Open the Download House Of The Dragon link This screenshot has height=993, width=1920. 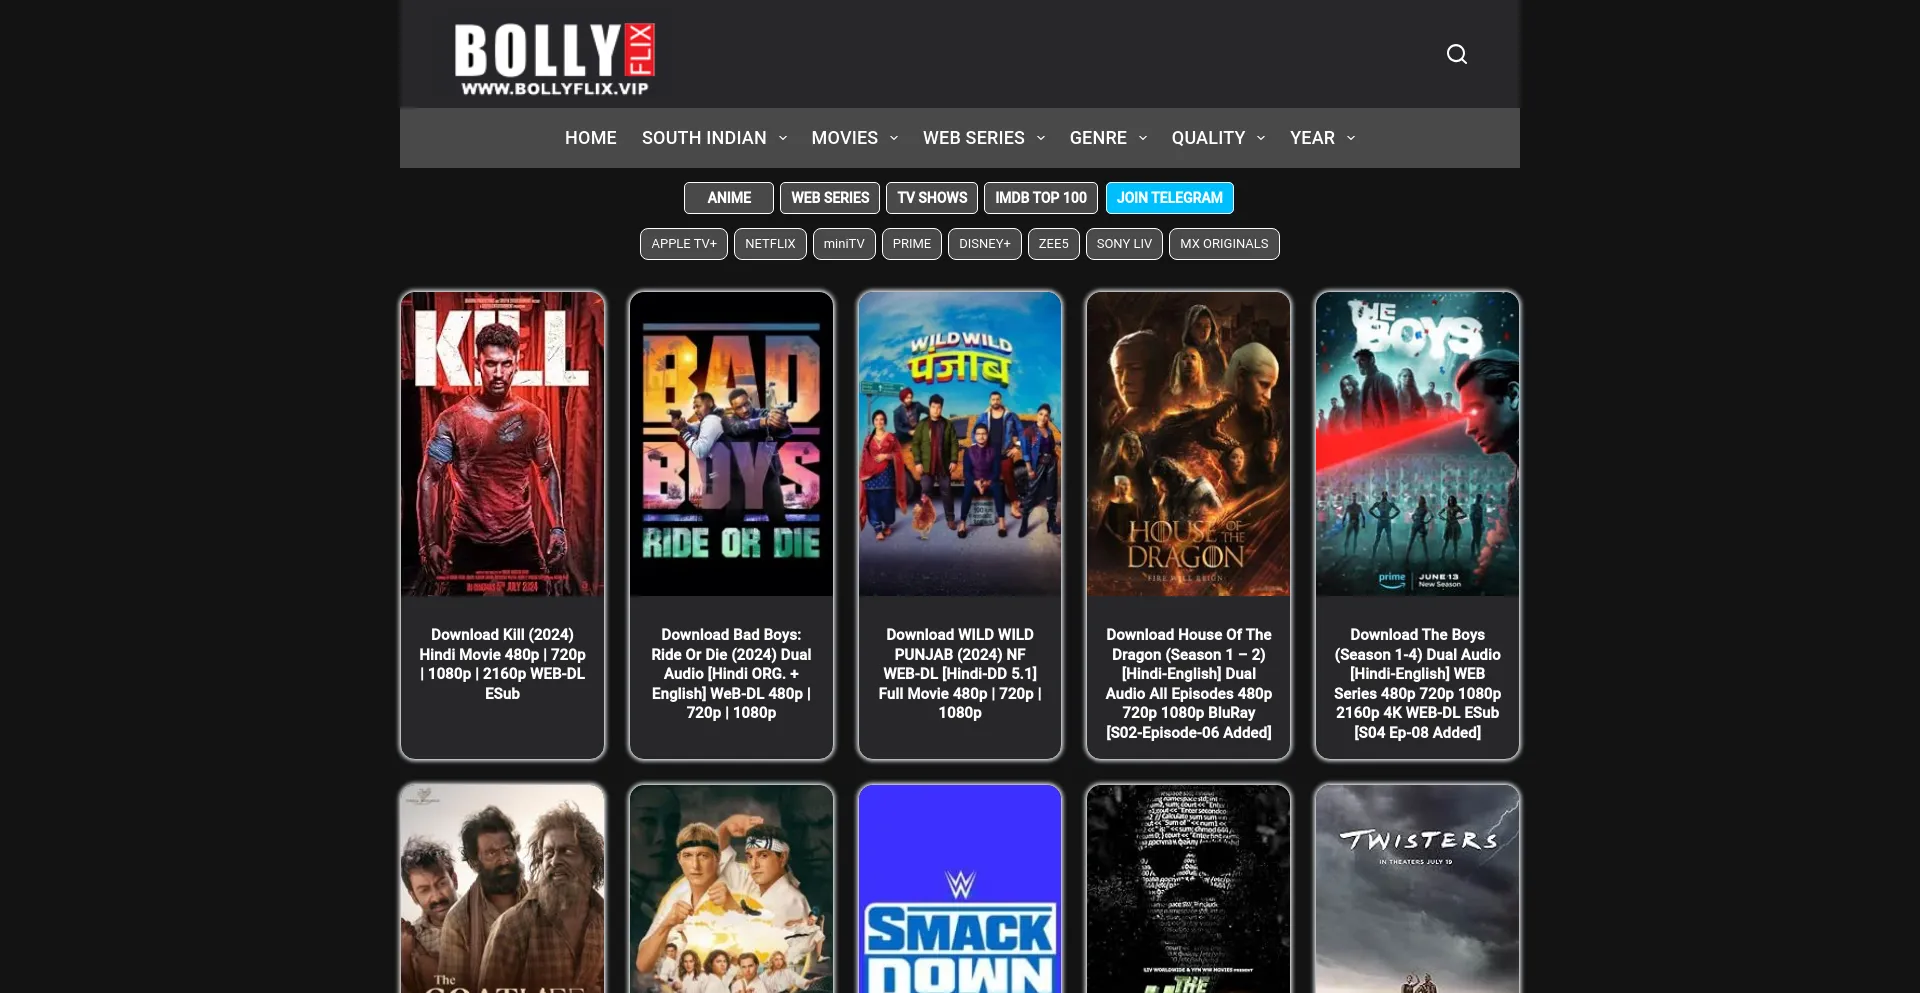pyautogui.click(x=1189, y=684)
